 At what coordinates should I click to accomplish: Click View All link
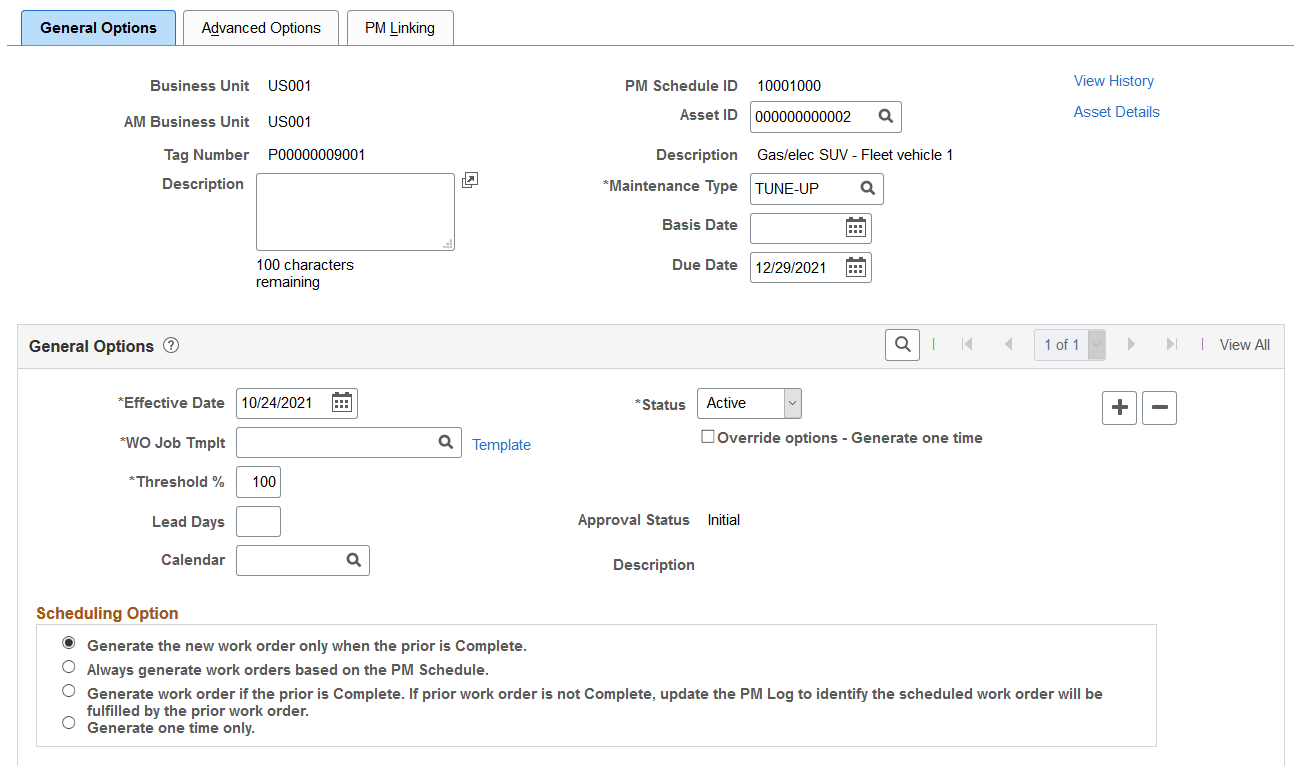coord(1245,345)
